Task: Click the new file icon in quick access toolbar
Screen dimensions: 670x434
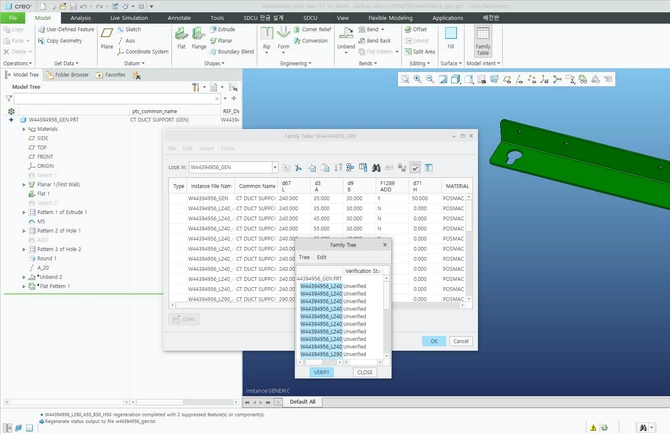Action: pos(43,6)
